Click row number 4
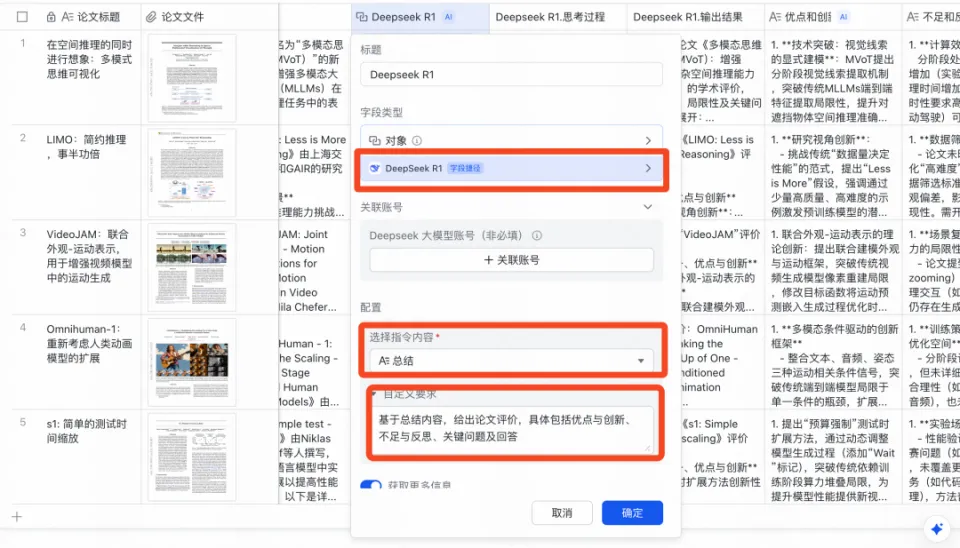This screenshot has height=548, width=960. 23,328
